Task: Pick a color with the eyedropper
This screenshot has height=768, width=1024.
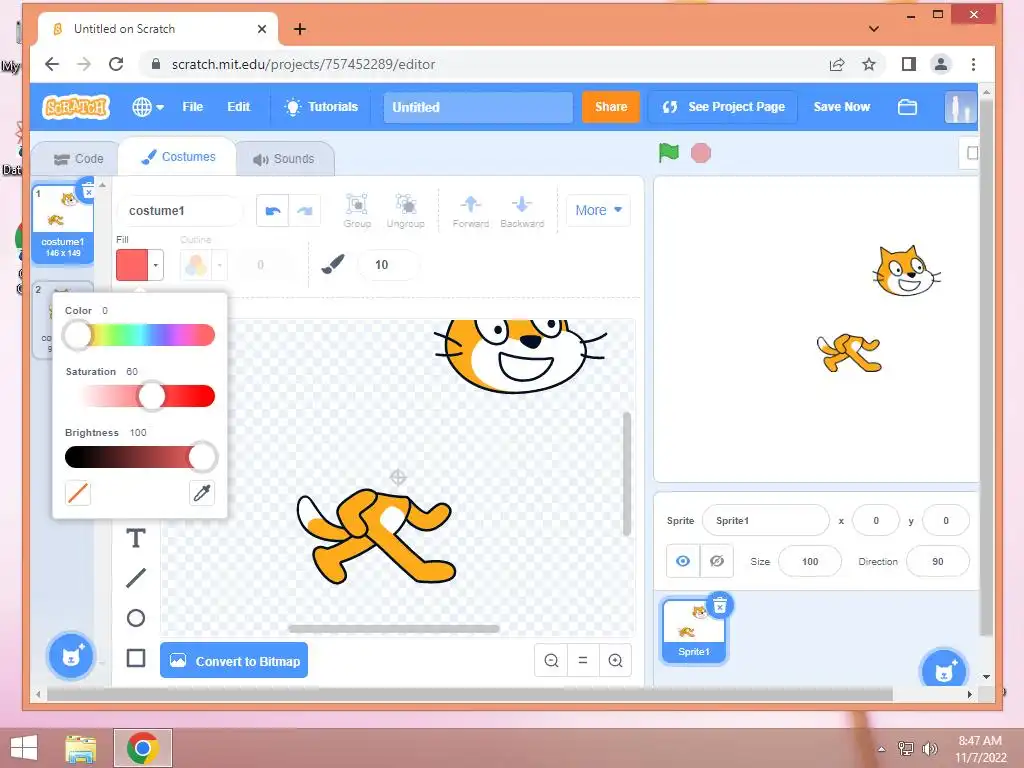Action: 202,493
